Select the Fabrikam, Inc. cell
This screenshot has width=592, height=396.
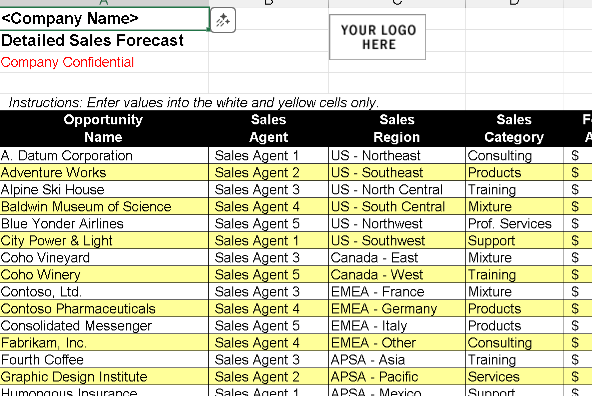tap(104, 342)
